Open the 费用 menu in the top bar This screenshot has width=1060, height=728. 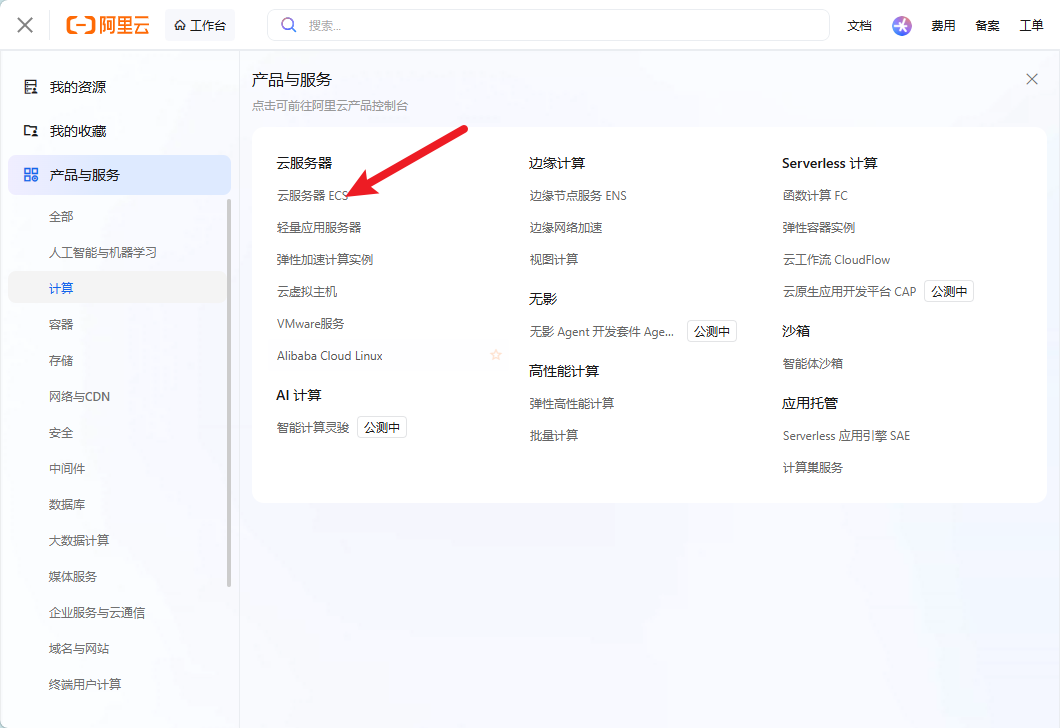pos(943,26)
